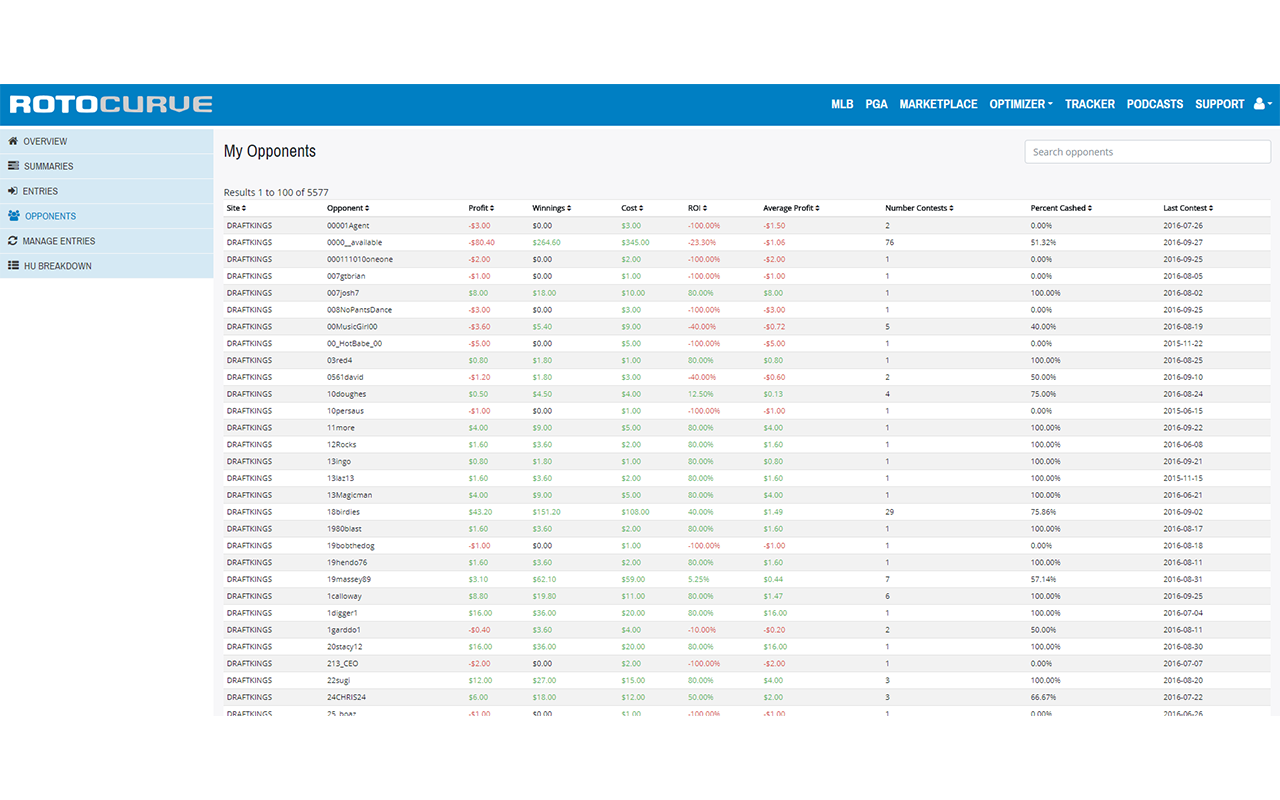Click opponent 18birdies

pos(343,513)
